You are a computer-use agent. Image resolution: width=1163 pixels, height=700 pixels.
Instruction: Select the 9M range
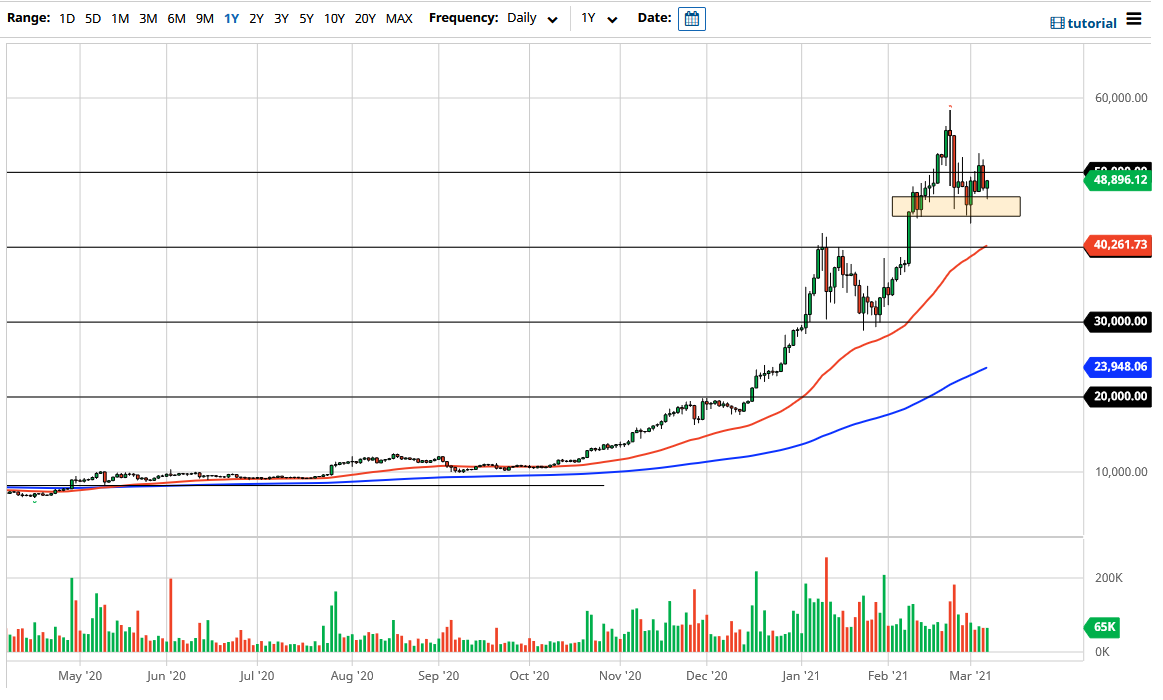tap(205, 18)
